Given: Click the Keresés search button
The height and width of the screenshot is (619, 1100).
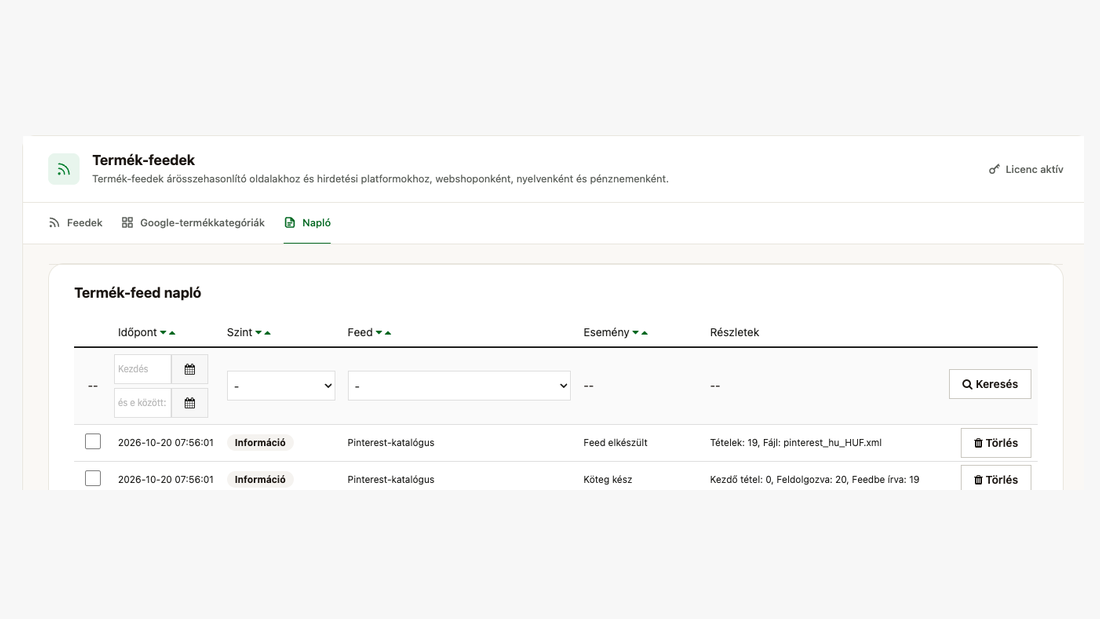Looking at the screenshot, I should coord(990,385).
